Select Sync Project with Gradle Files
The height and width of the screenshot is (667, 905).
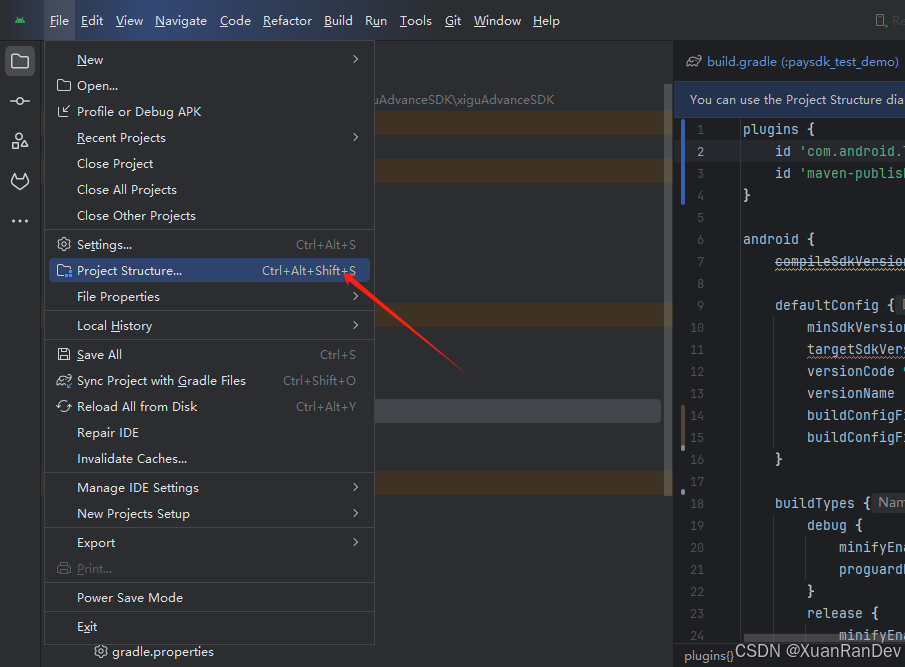coord(161,381)
